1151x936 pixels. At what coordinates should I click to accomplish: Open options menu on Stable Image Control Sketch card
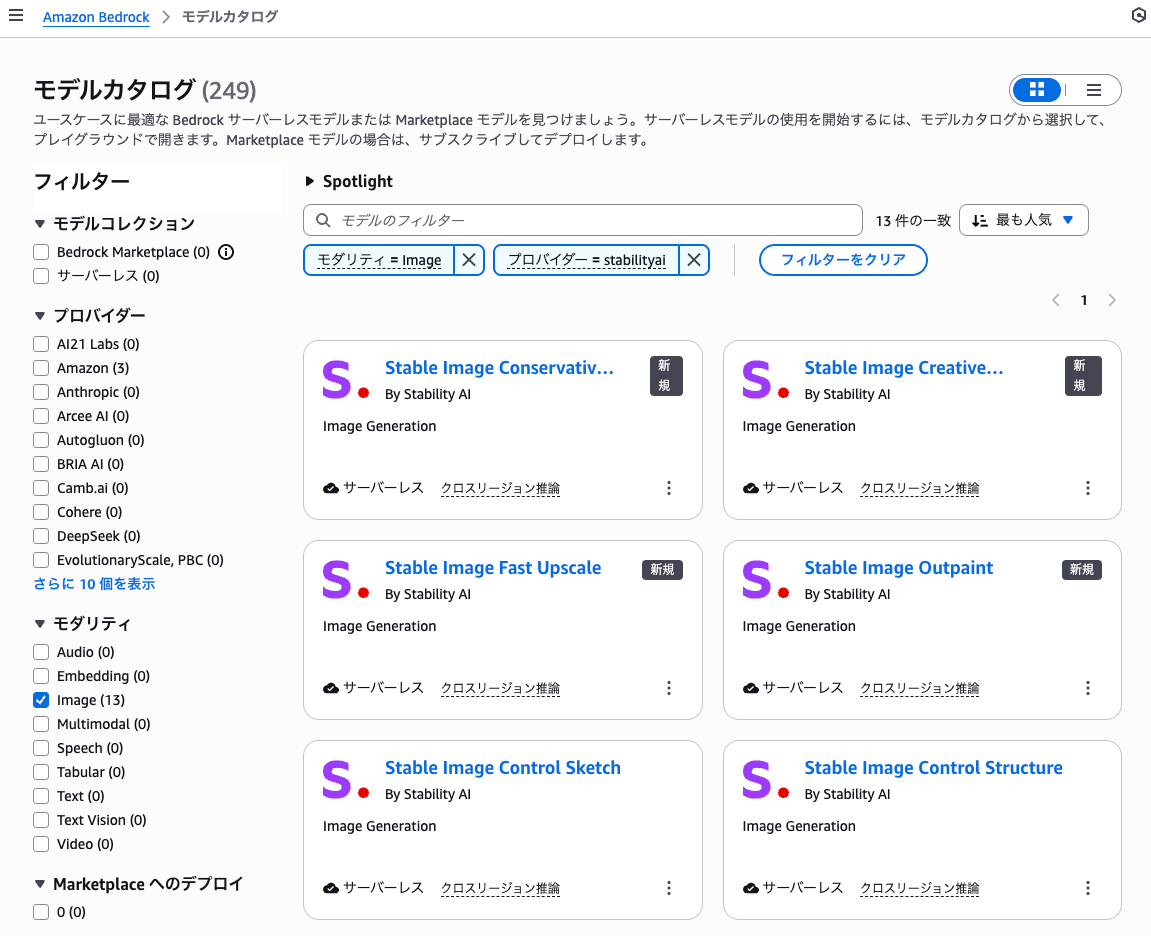click(669, 888)
